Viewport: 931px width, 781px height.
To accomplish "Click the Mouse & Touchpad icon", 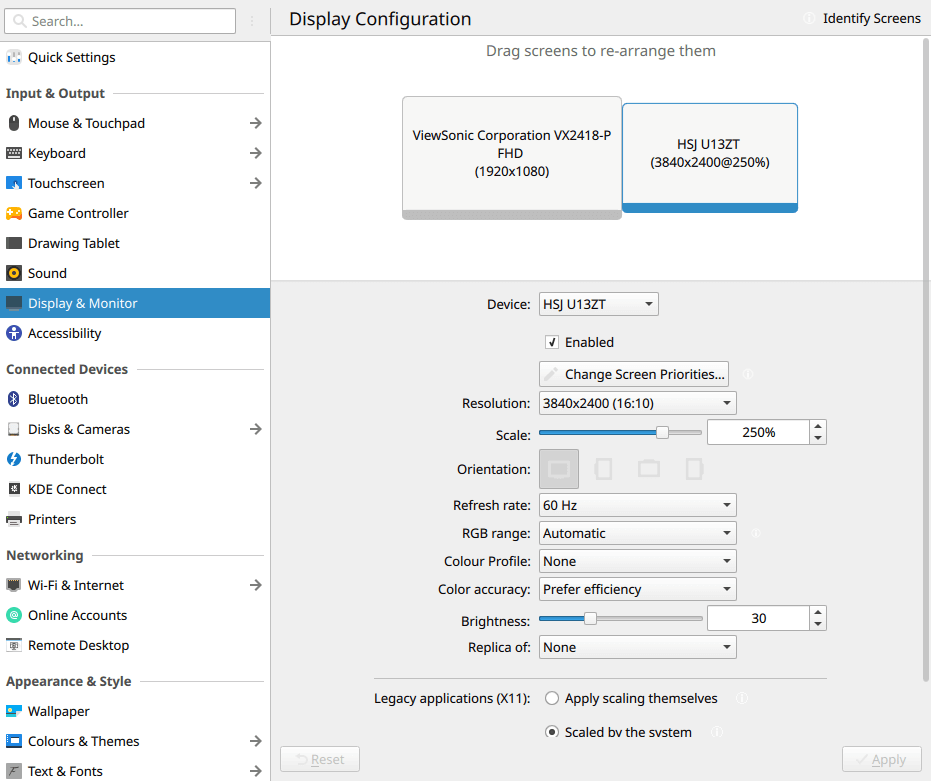I will coord(14,123).
